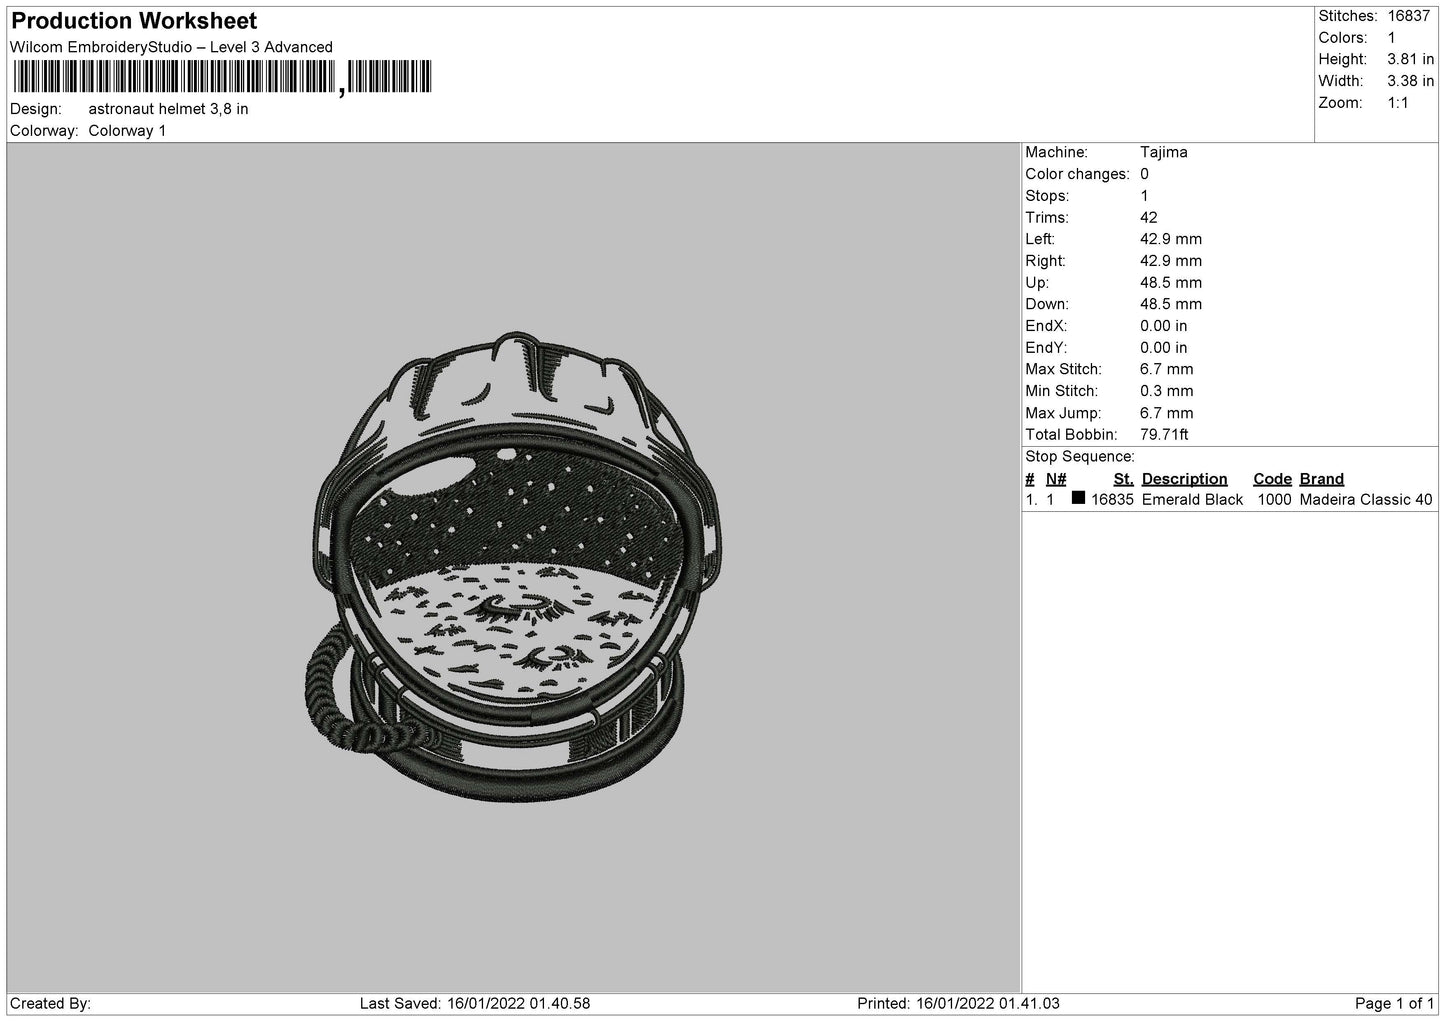Screen dimensions: 1445x1021
Task: Click the underlined Description column header
Action: coord(1184,479)
